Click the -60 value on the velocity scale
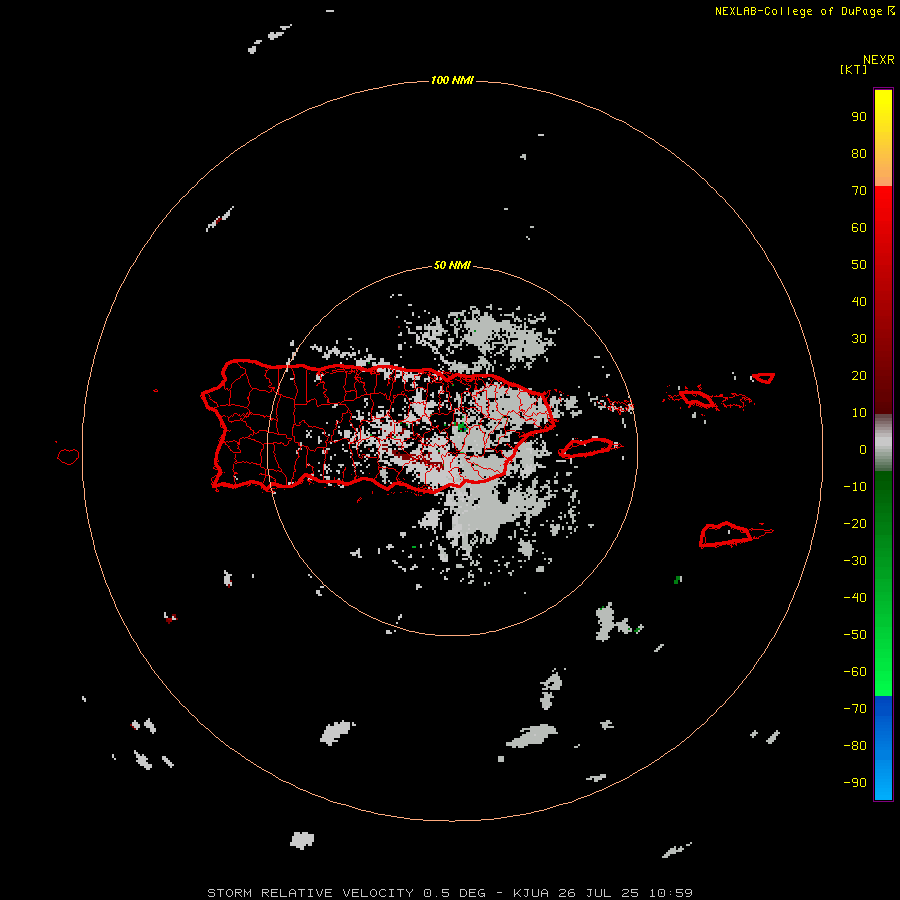The height and width of the screenshot is (900, 900). click(x=855, y=672)
